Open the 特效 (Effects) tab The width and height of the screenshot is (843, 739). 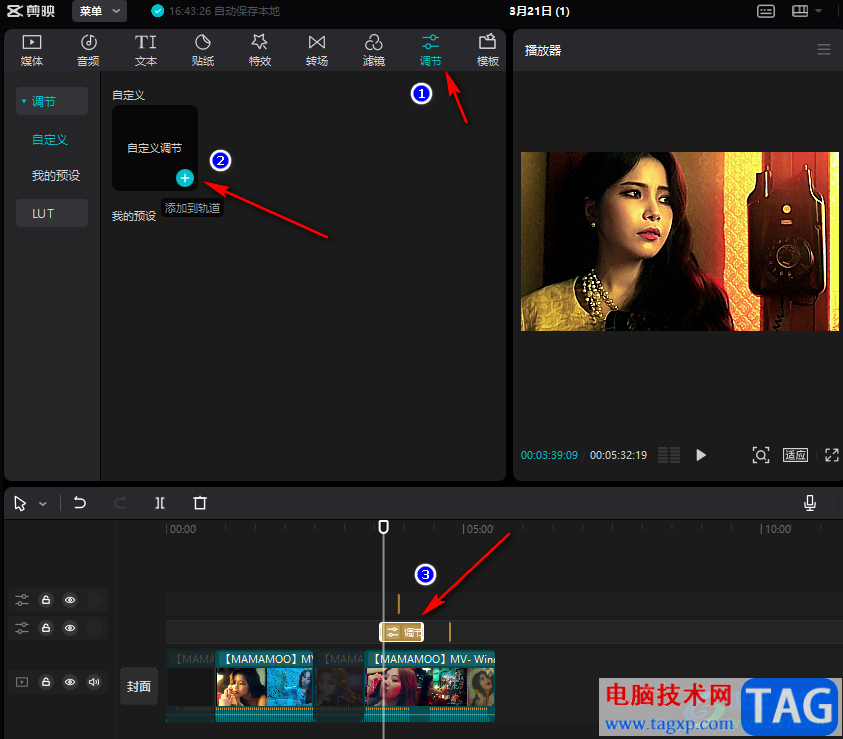[260, 50]
